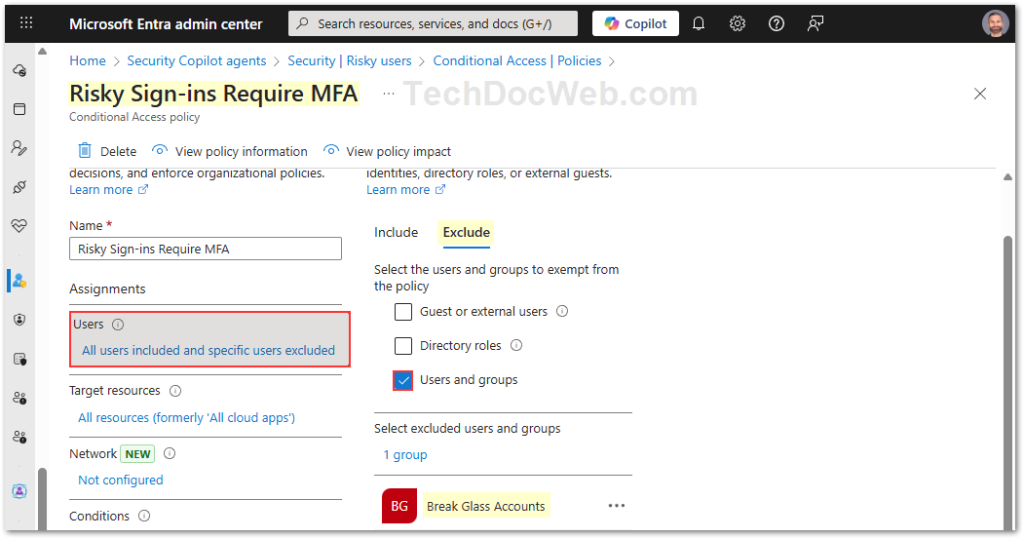Open the feedback icon in header

(x=816, y=23)
